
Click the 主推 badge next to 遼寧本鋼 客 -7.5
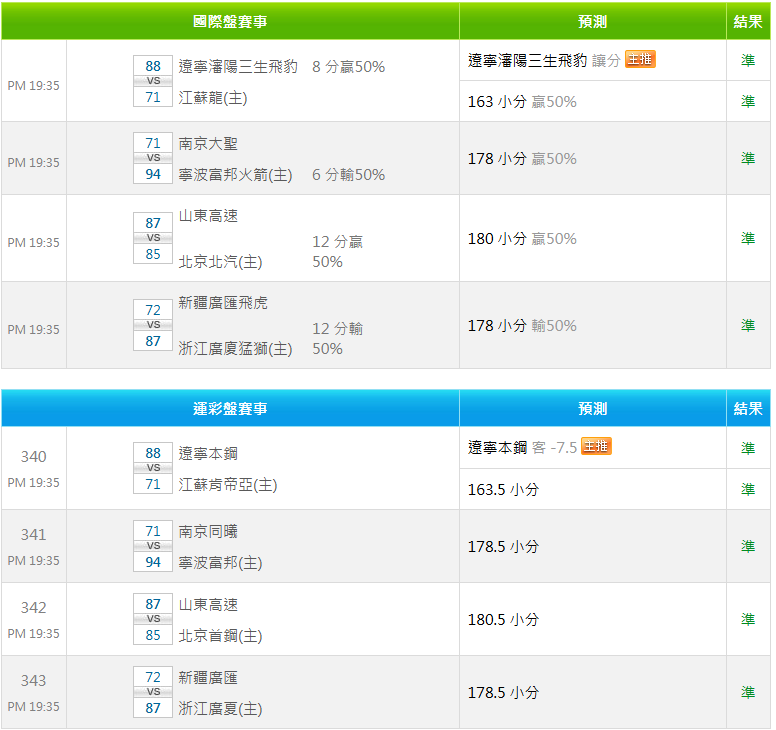[596, 447]
